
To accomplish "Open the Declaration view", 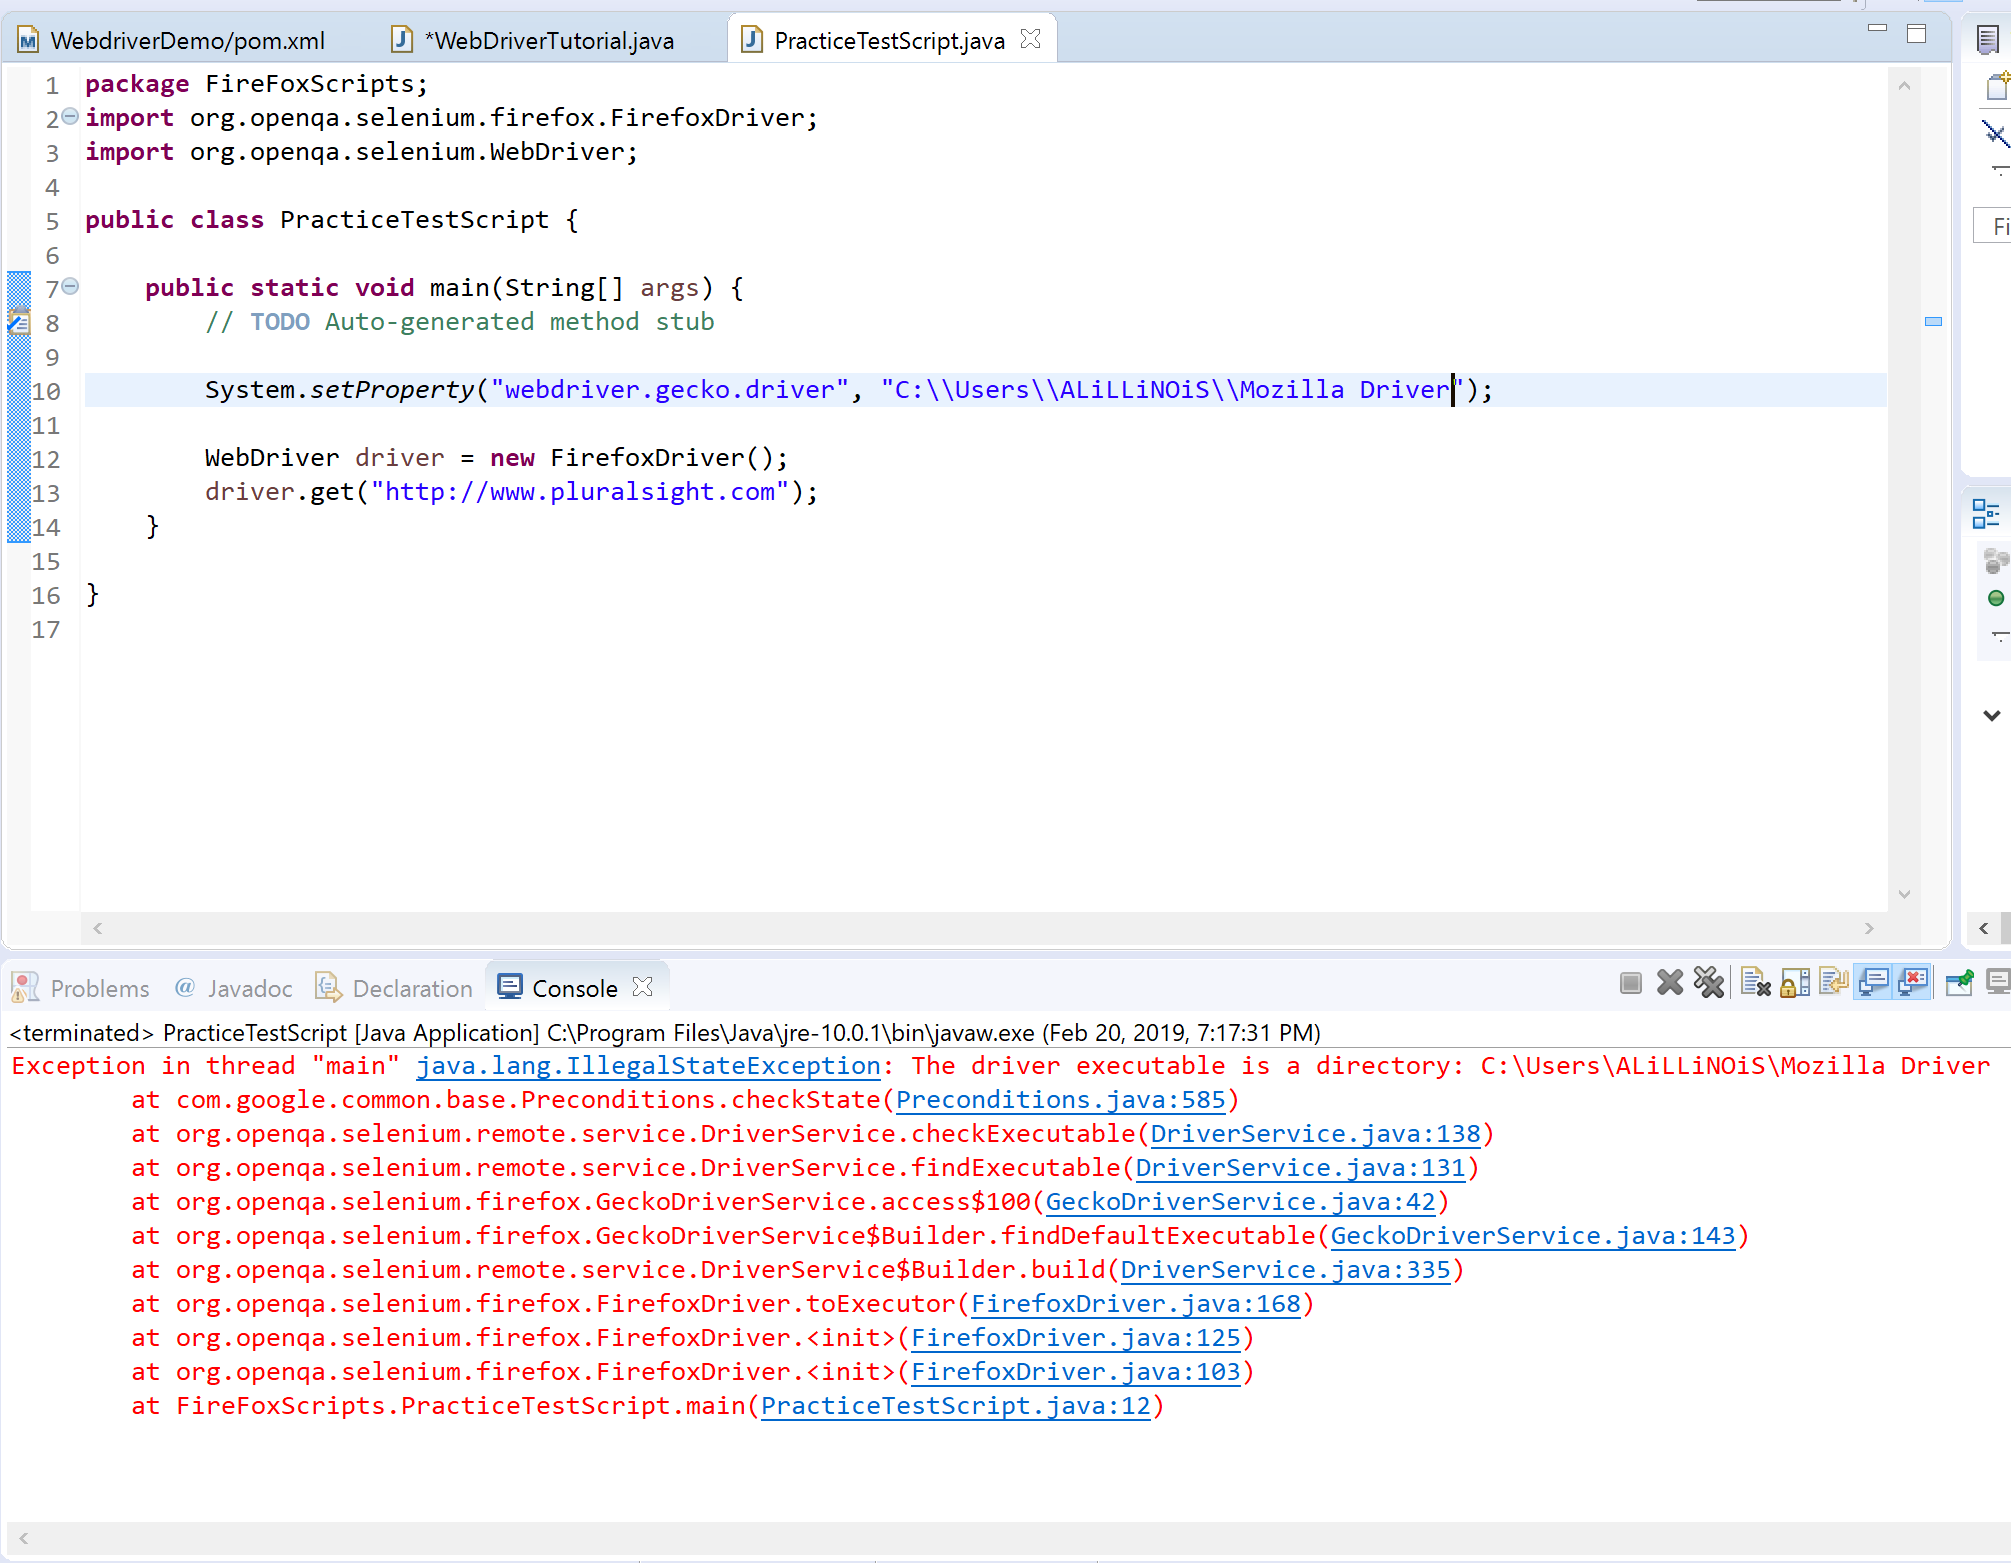I will (411, 987).
